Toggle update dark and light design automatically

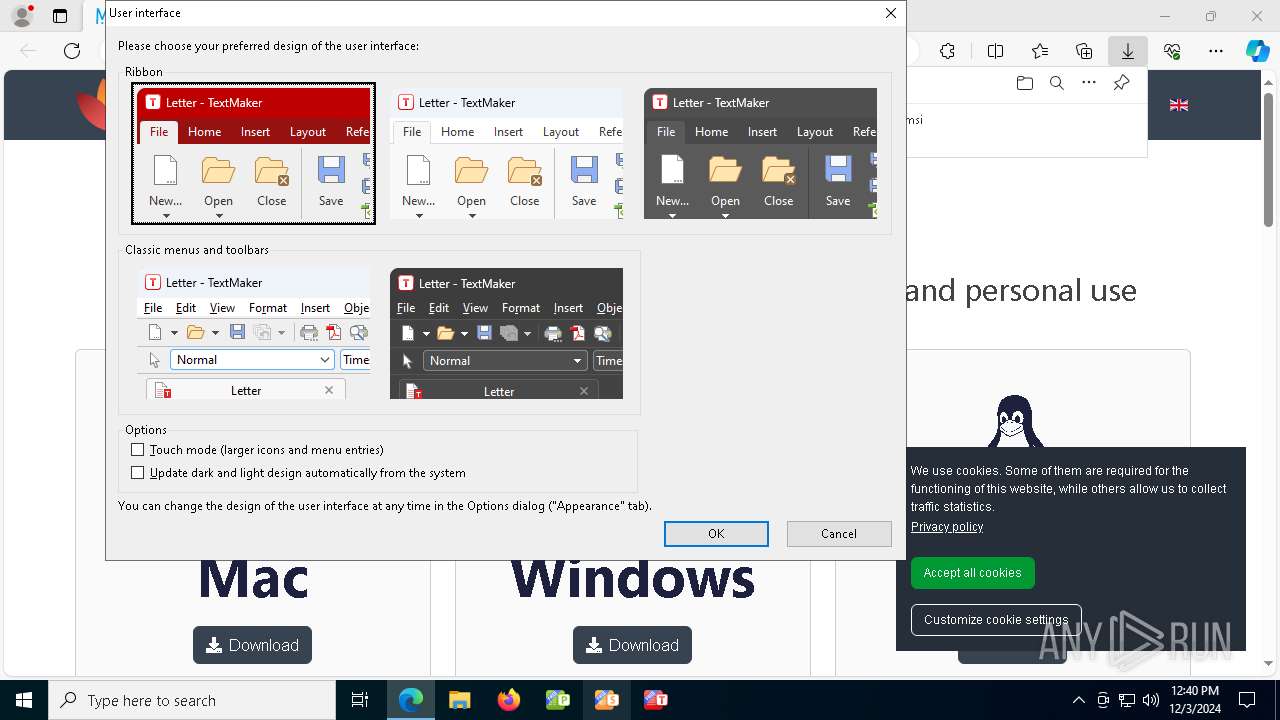tap(138, 473)
